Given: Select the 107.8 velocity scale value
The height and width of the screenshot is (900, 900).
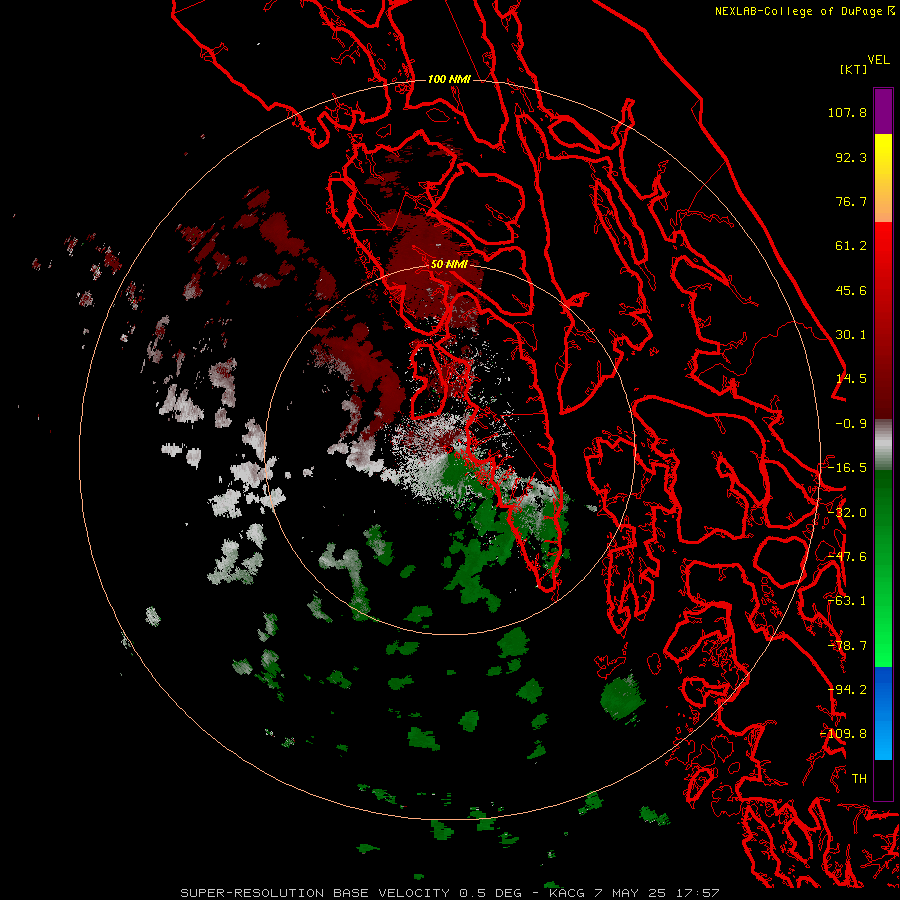Looking at the screenshot, I should (x=847, y=112).
